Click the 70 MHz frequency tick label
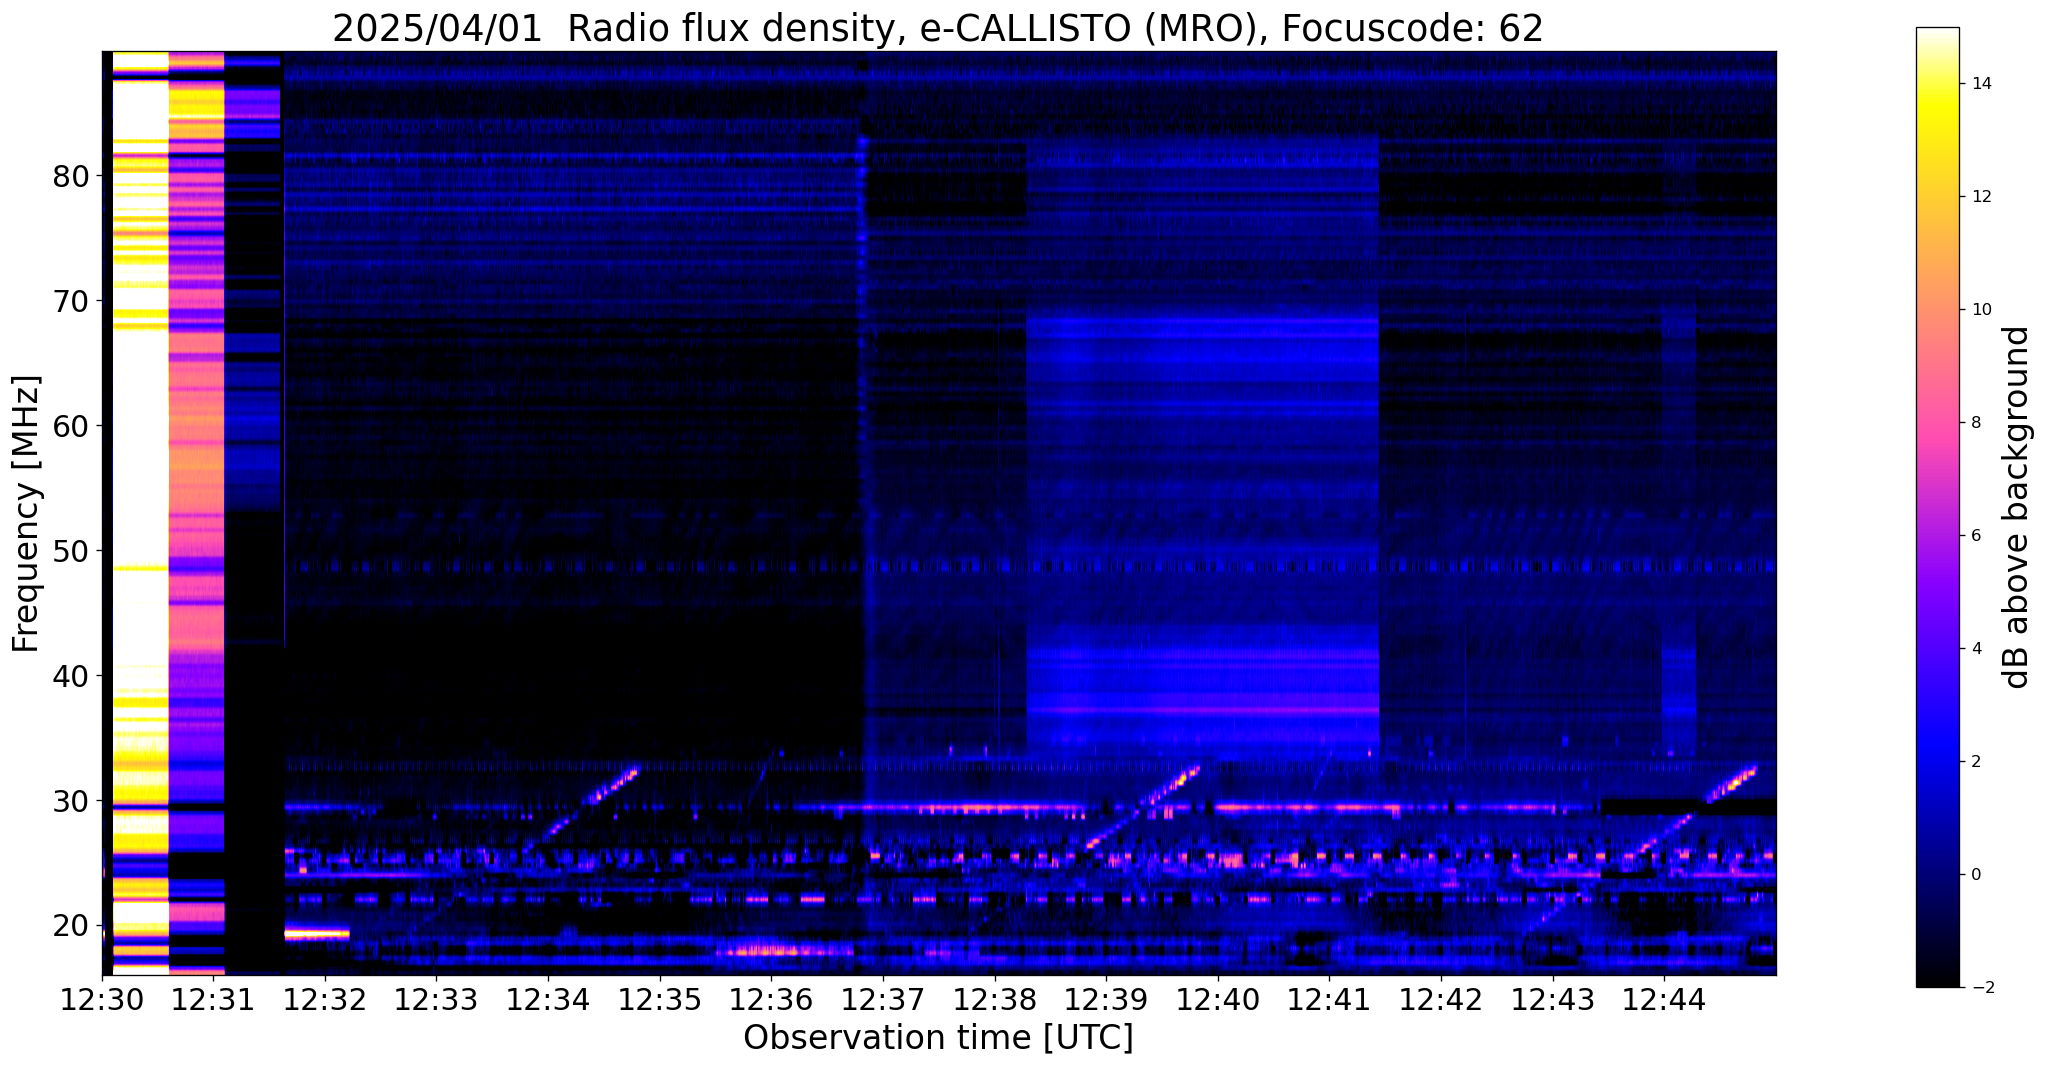 [70, 301]
